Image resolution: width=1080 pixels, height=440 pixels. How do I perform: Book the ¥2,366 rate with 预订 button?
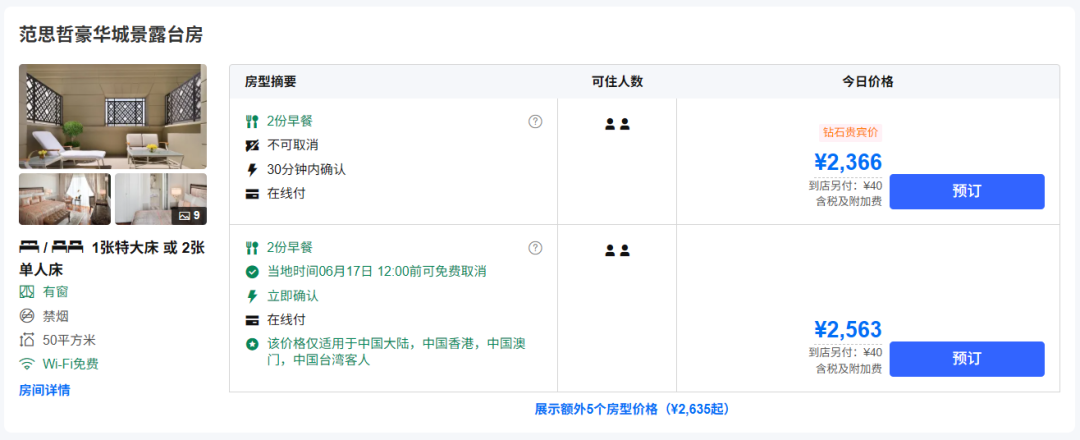click(x=966, y=191)
